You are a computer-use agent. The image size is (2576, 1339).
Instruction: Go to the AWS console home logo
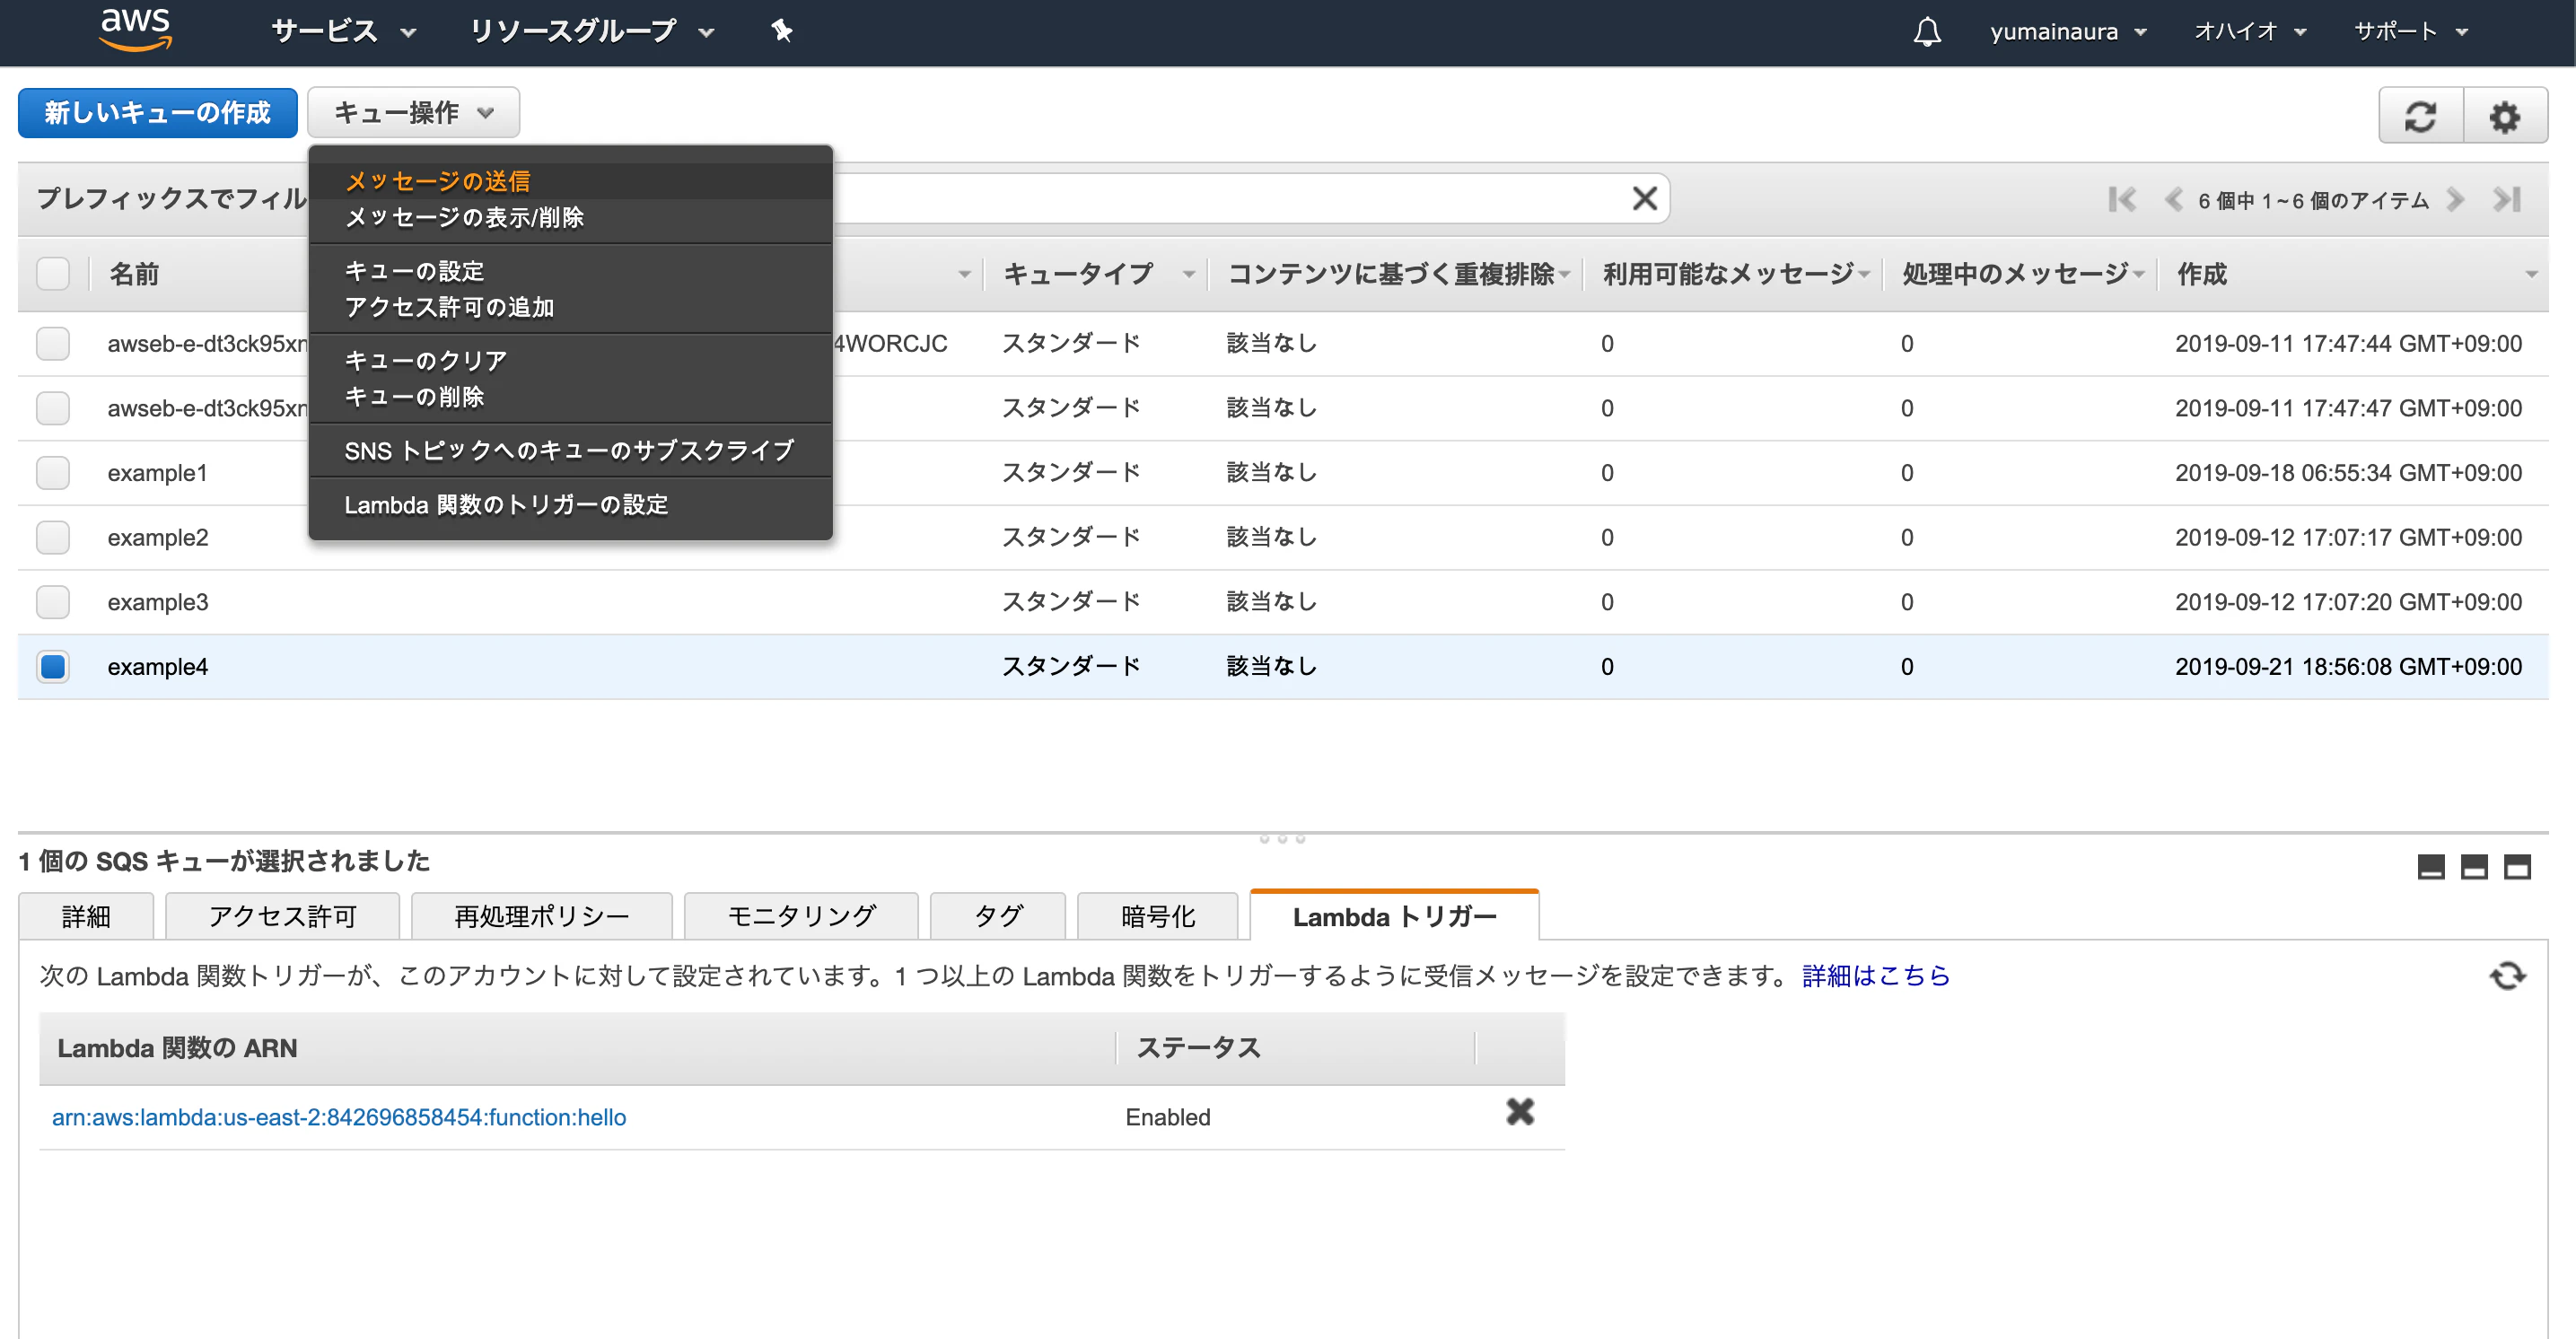pyautogui.click(x=136, y=29)
